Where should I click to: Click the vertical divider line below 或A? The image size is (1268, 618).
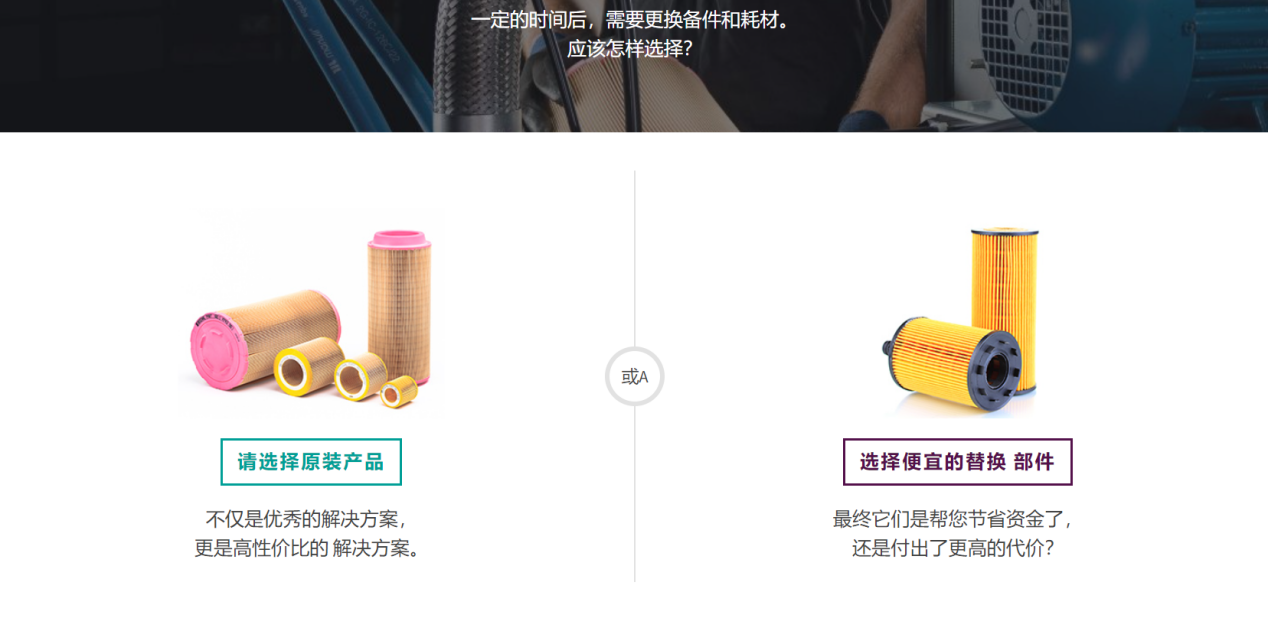(634, 494)
